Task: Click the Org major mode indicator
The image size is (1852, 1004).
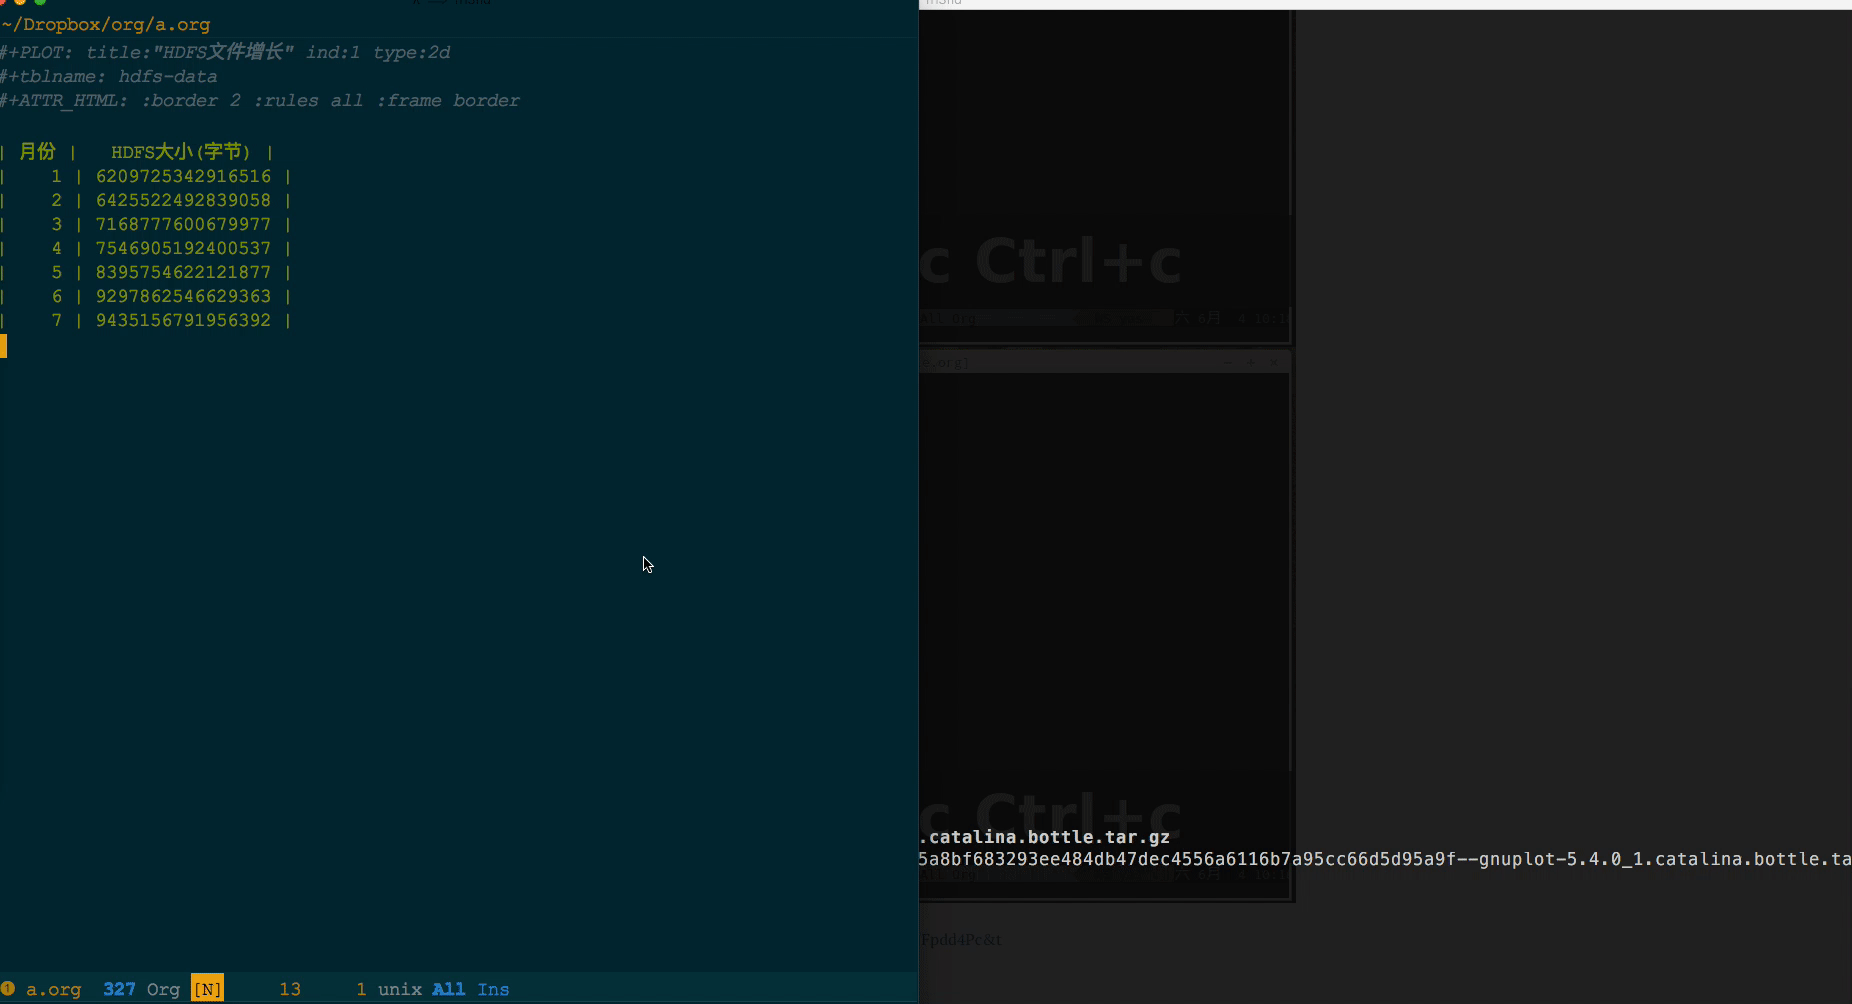Action: coord(163,989)
